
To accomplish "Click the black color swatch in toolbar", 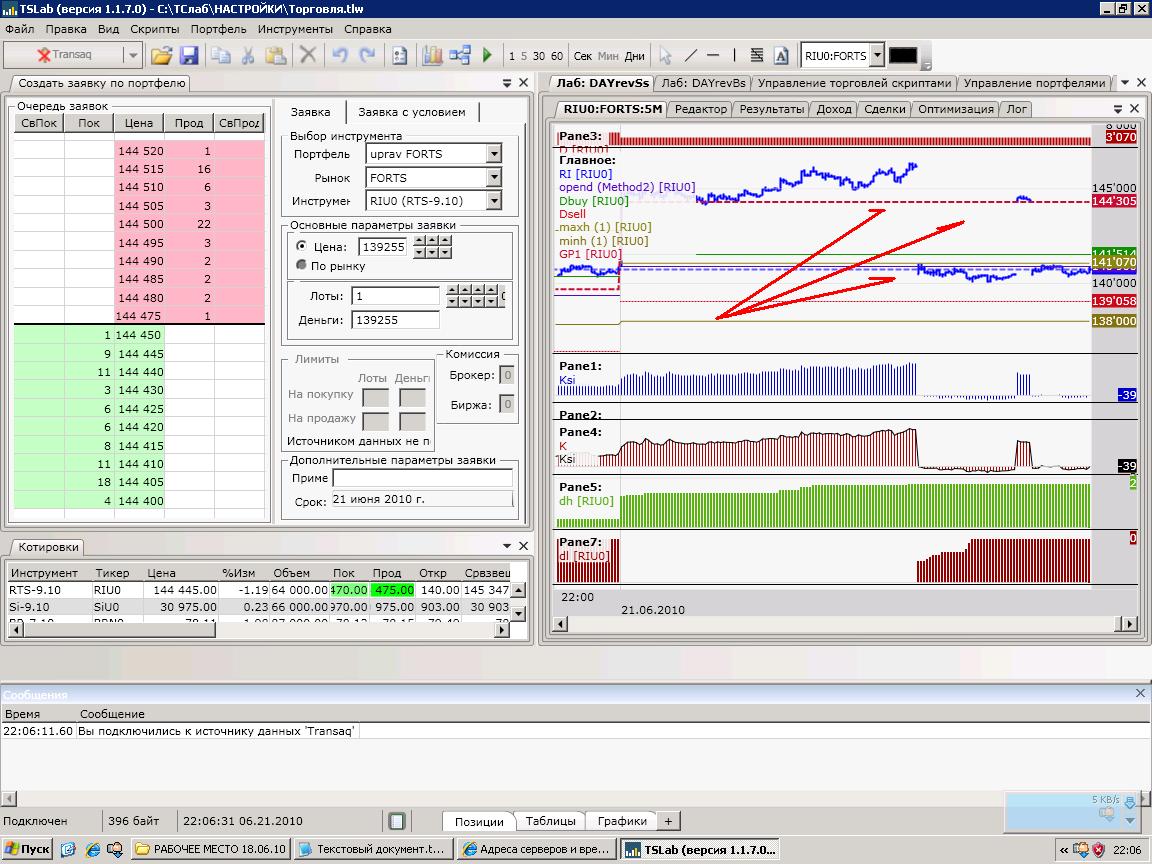I will point(903,56).
